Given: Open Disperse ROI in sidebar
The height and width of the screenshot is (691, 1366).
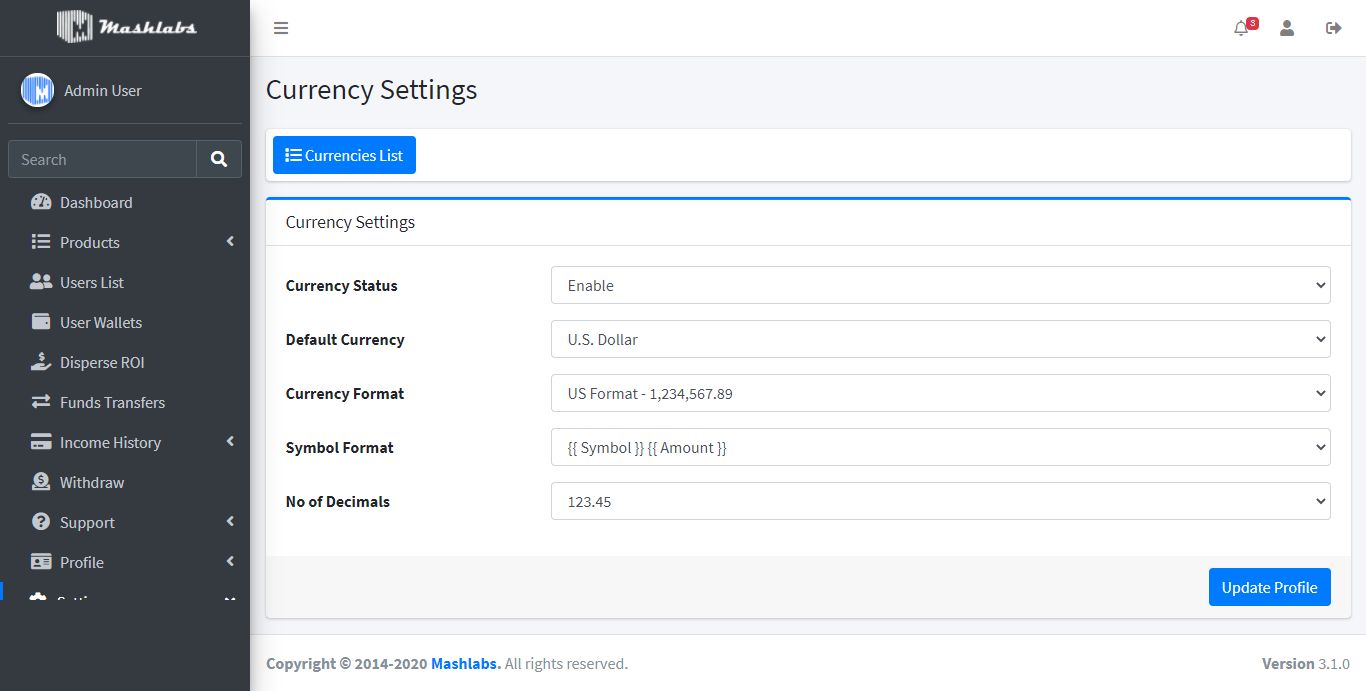Looking at the screenshot, I should click(x=102, y=362).
